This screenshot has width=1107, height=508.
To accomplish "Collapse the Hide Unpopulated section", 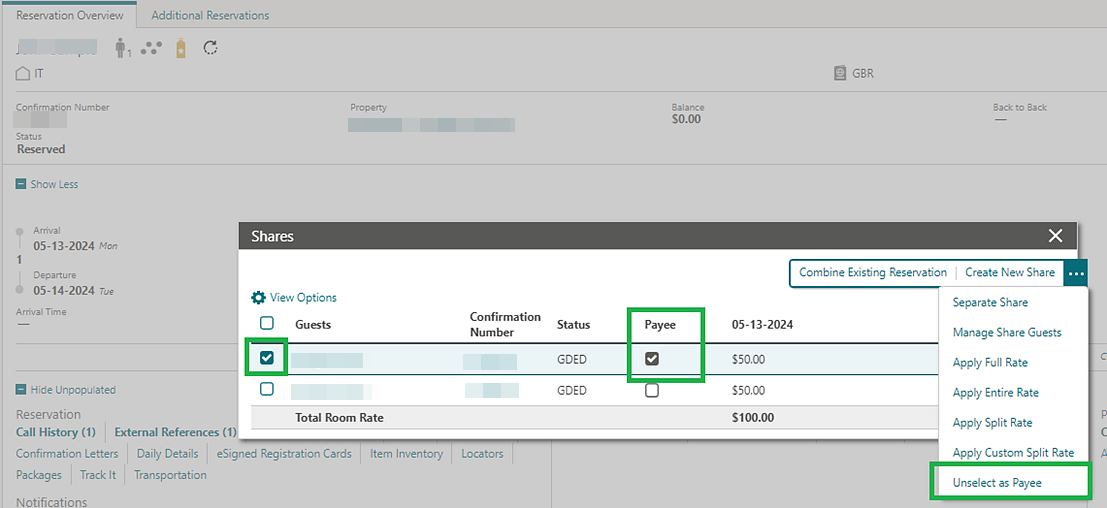I will (x=22, y=390).
